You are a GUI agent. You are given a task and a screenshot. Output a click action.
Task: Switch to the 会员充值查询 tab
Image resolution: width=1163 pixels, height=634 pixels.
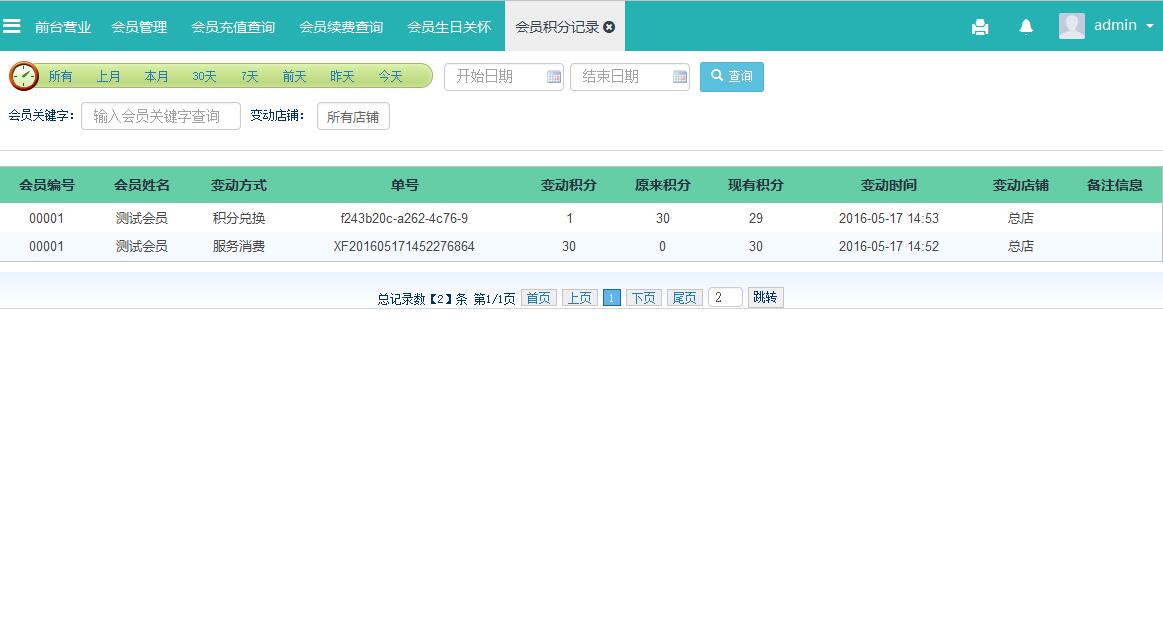point(233,27)
